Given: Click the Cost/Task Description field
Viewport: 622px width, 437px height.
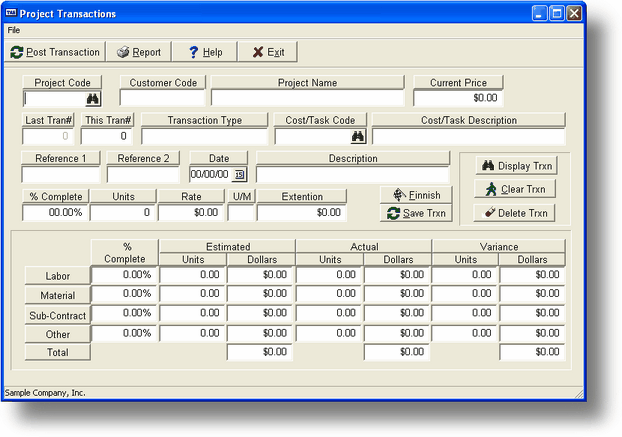Looking at the screenshot, I should coord(468,136).
